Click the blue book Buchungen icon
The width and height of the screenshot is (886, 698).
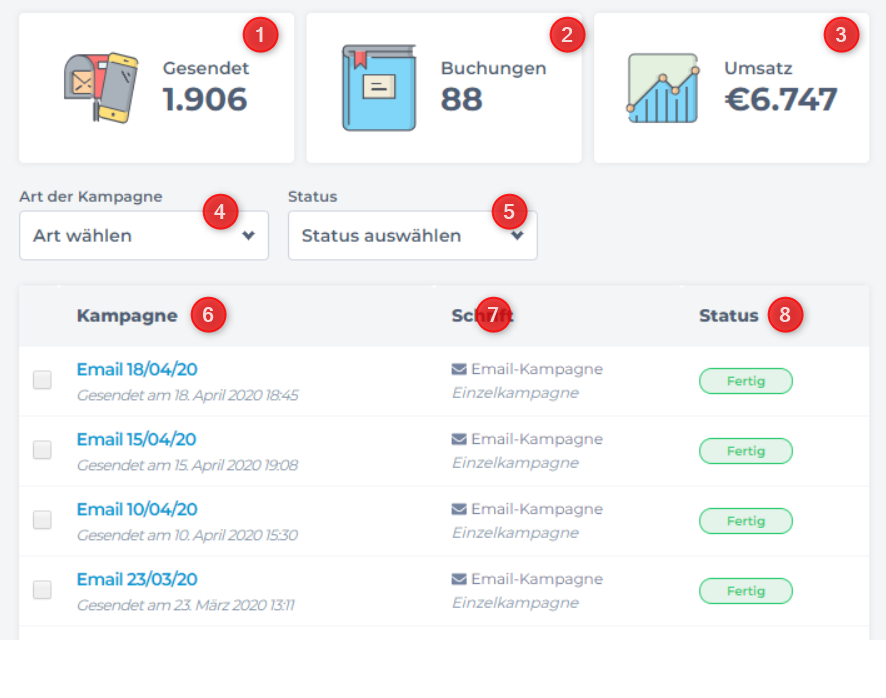pyautogui.click(x=378, y=88)
